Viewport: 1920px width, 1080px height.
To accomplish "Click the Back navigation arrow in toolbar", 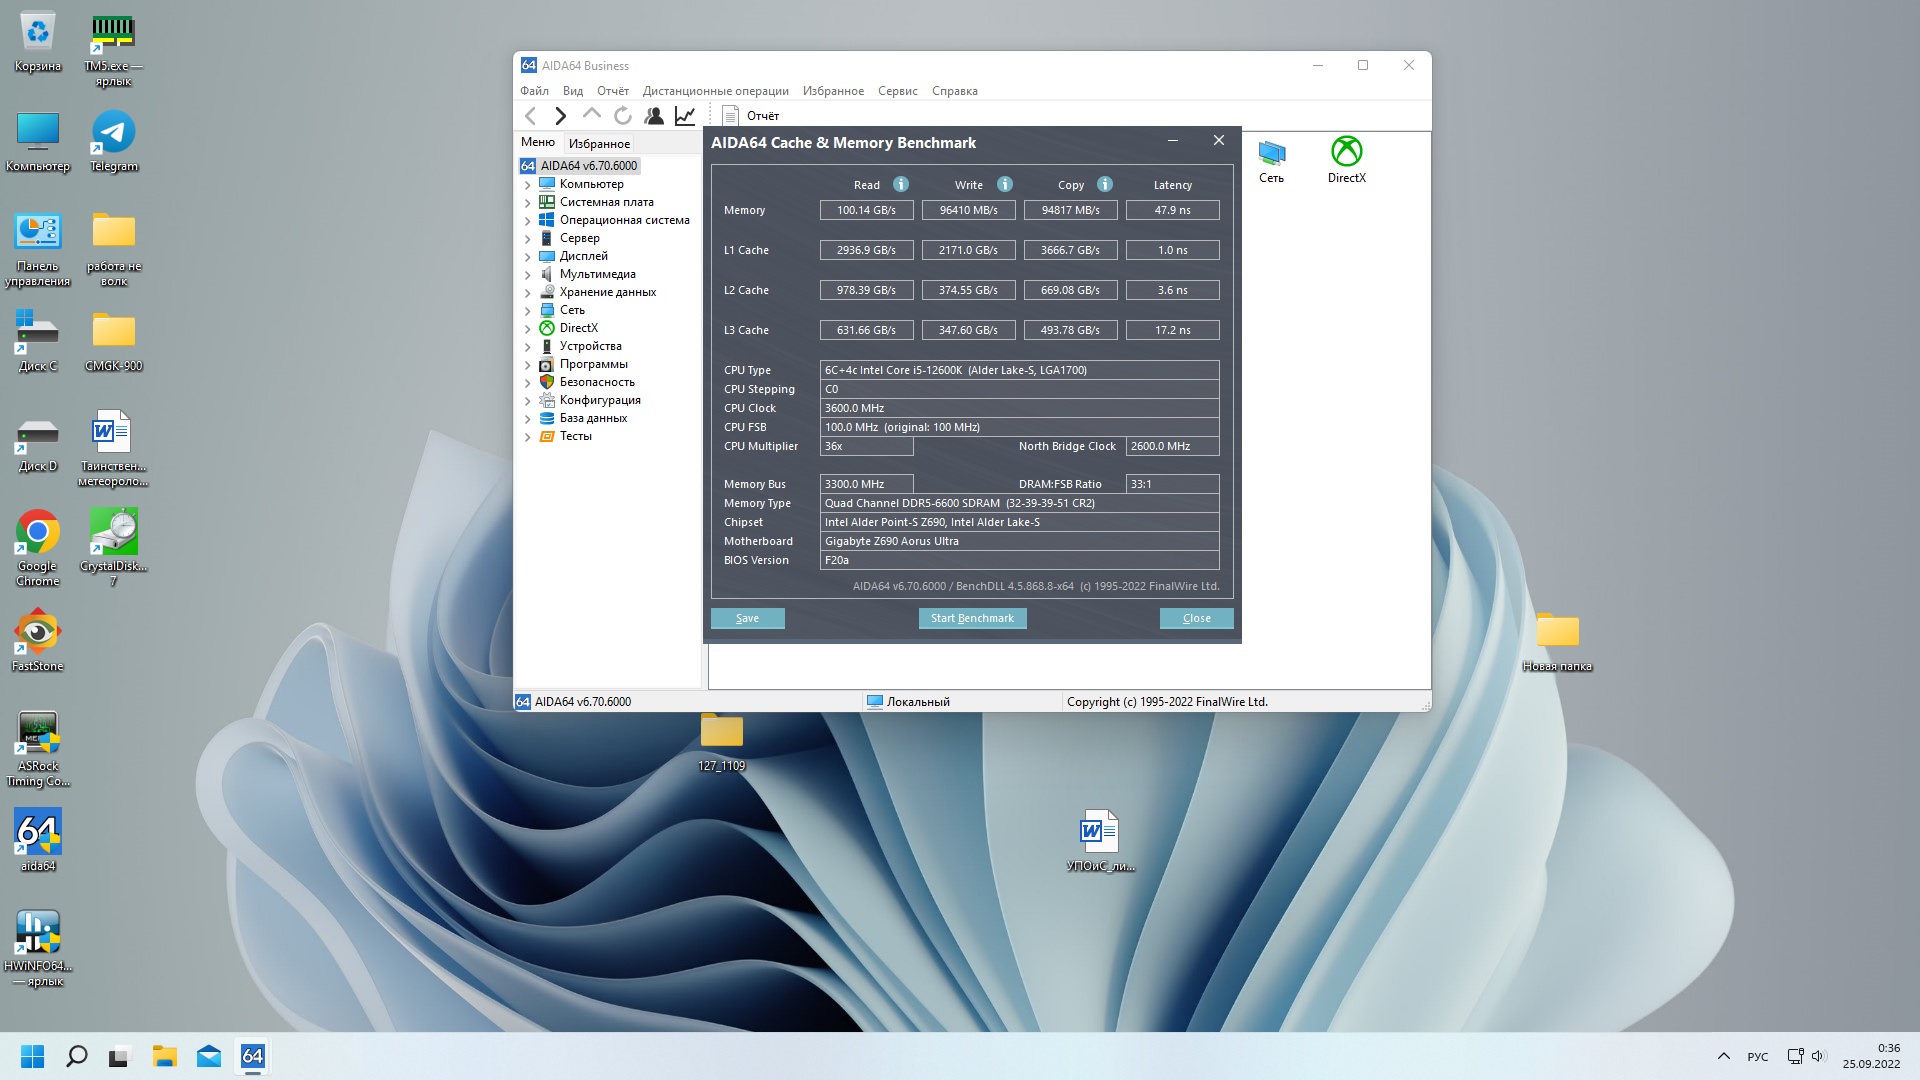I will (x=531, y=116).
